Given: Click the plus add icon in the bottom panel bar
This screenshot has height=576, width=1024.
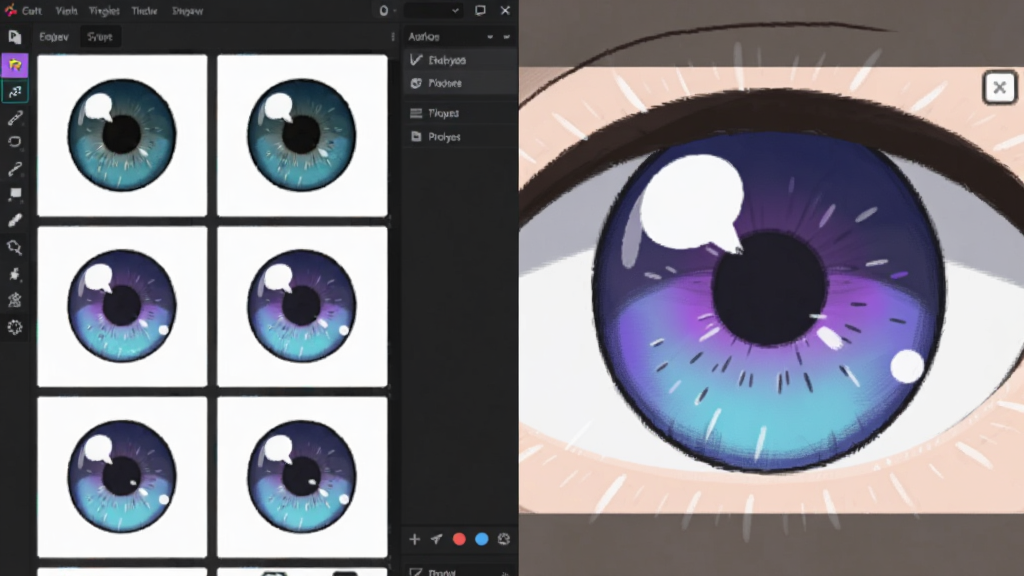Looking at the screenshot, I should pos(415,539).
